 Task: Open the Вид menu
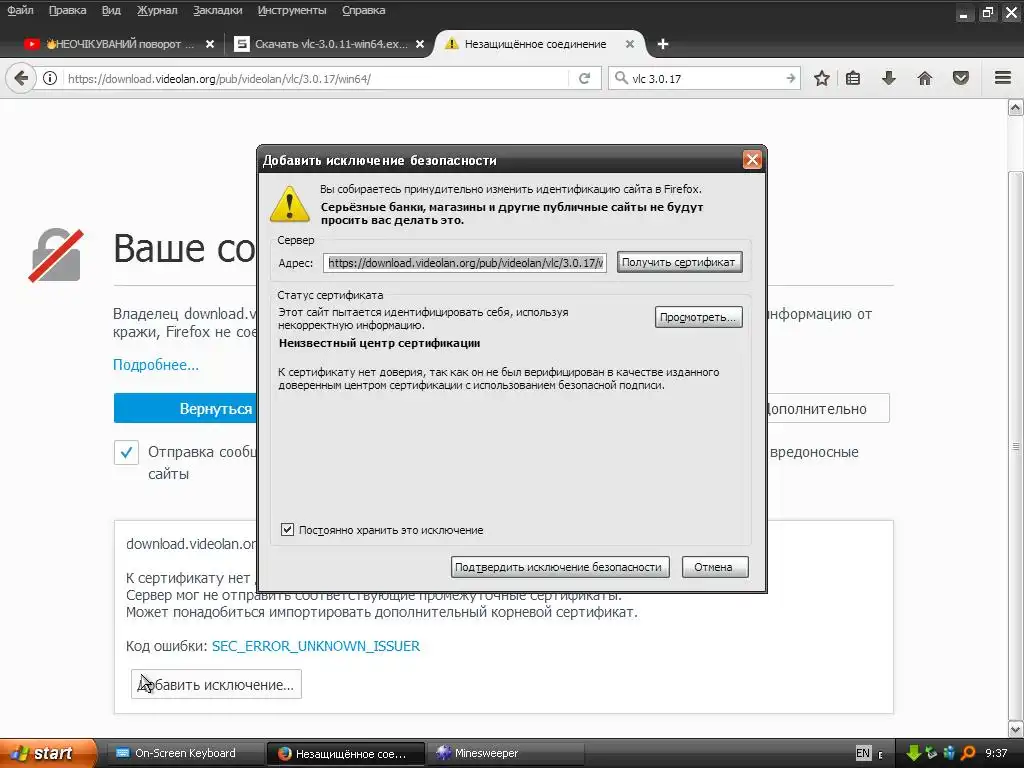click(111, 10)
